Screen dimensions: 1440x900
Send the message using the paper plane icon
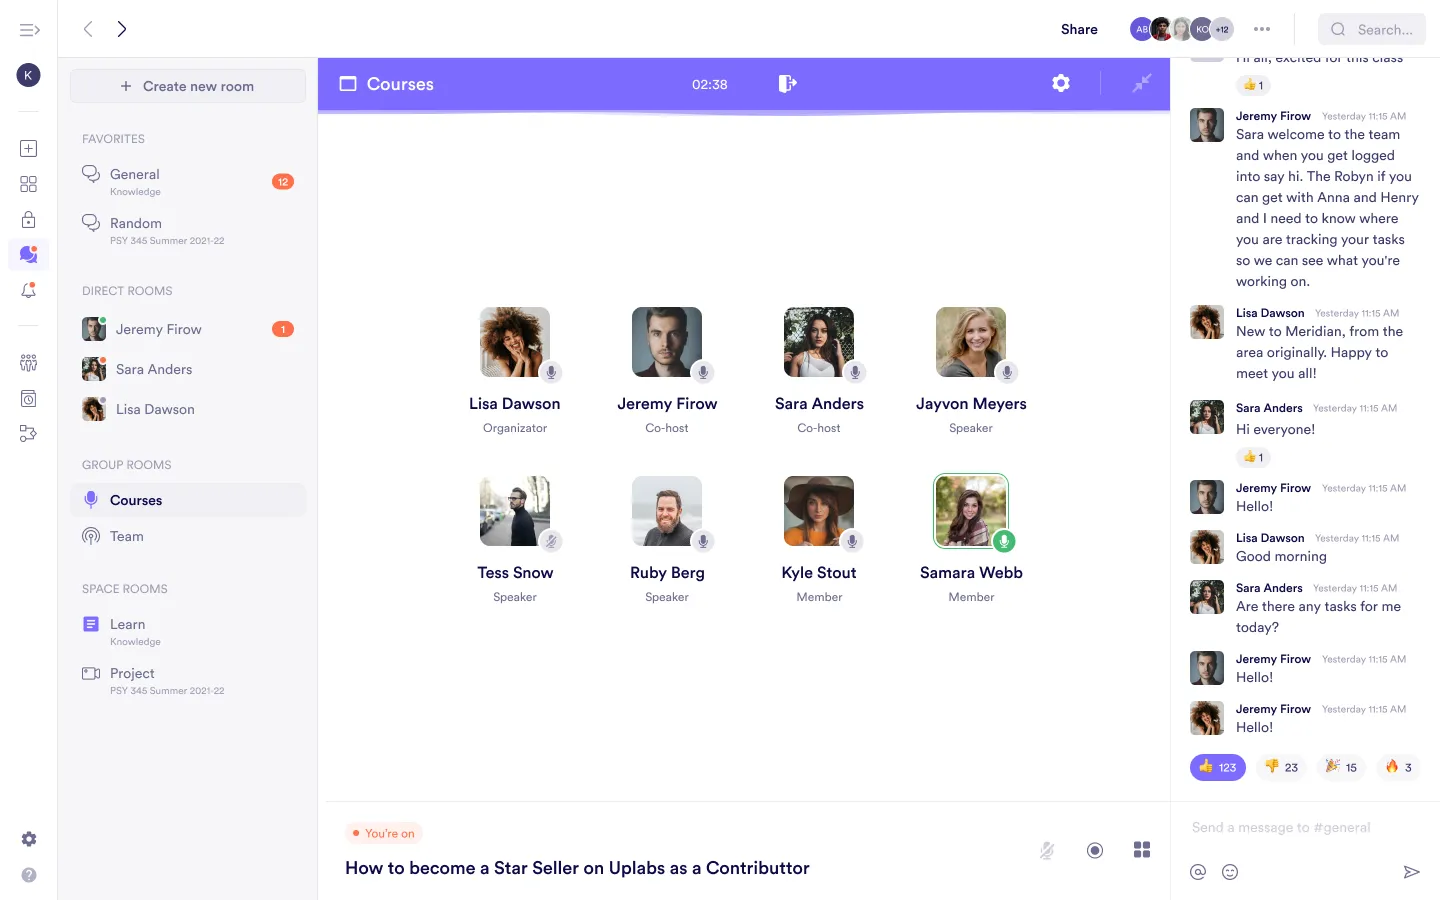pos(1413,871)
